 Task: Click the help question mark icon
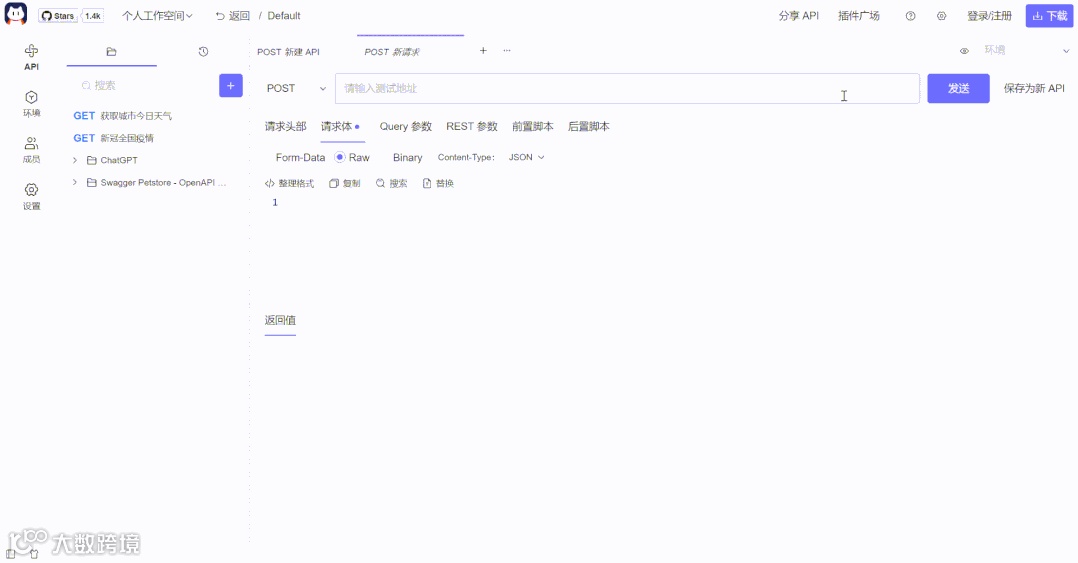910,16
